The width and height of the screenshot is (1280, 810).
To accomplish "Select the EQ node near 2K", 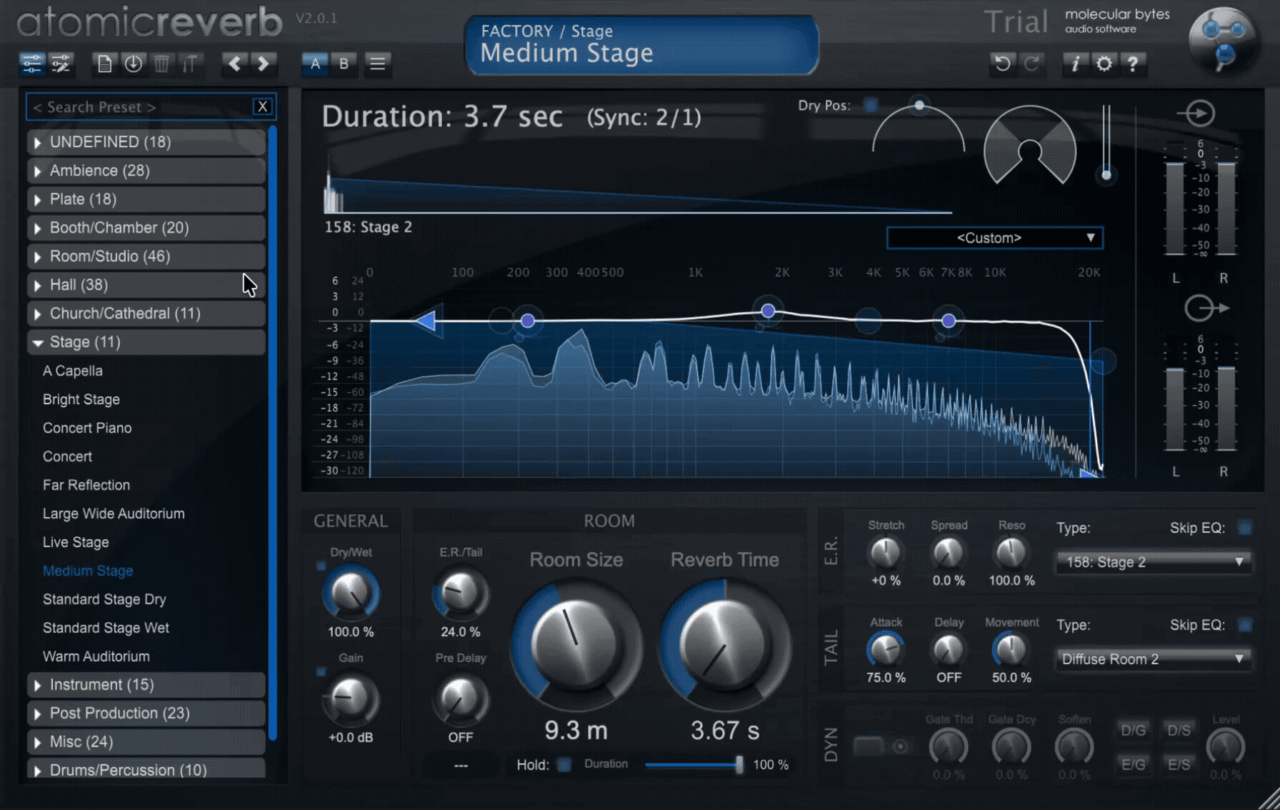I will (x=768, y=311).
